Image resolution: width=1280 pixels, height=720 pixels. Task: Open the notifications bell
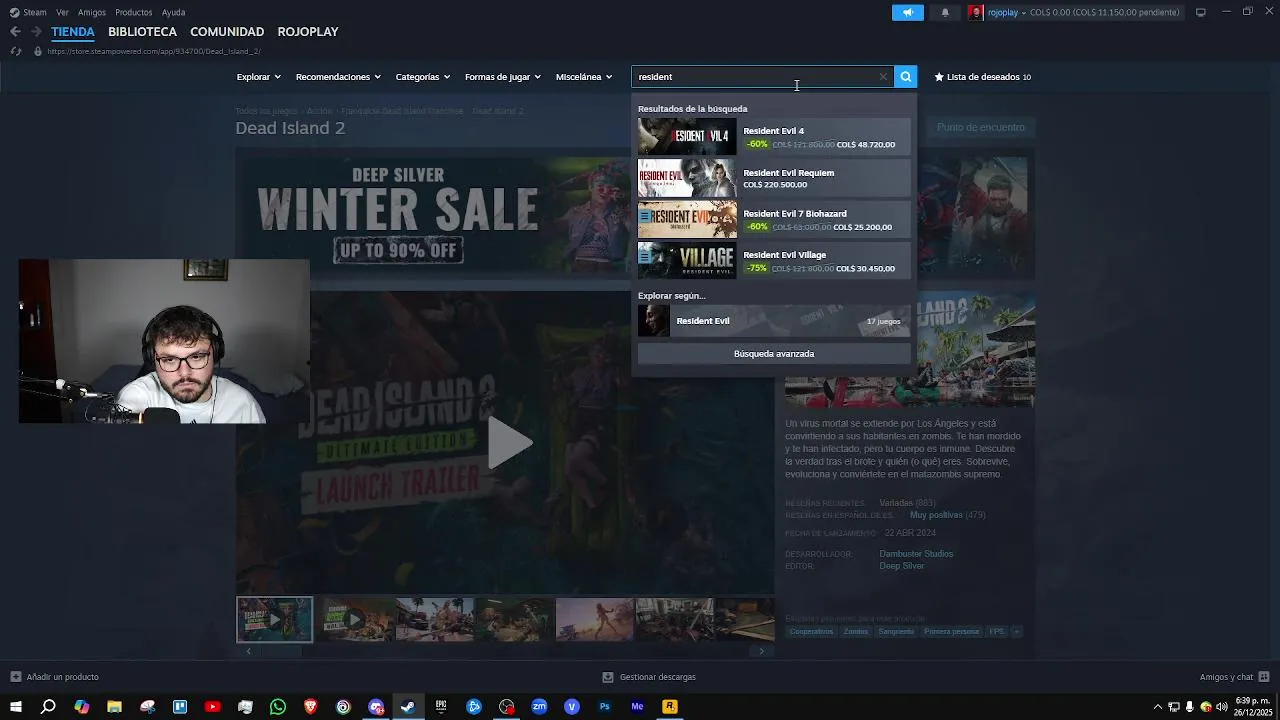(x=945, y=12)
